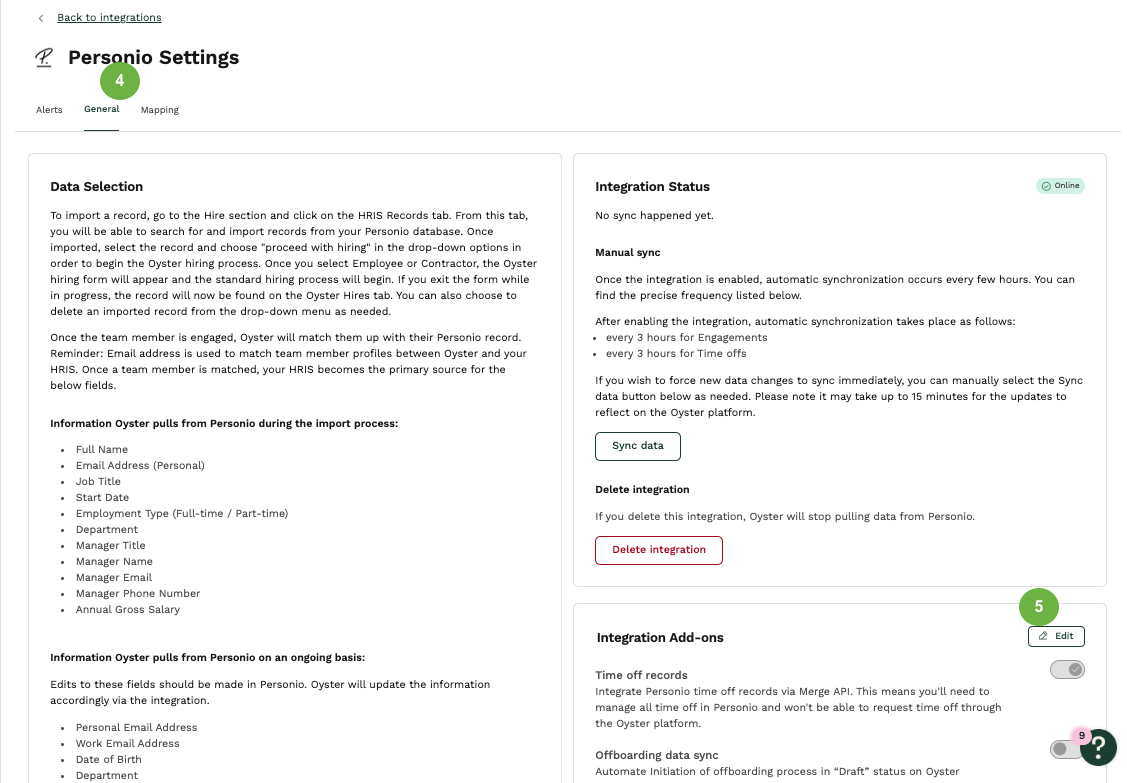Viewport: 1127px width, 783px height.
Task: Edit the Integration Add-ons section
Action: click(1056, 636)
